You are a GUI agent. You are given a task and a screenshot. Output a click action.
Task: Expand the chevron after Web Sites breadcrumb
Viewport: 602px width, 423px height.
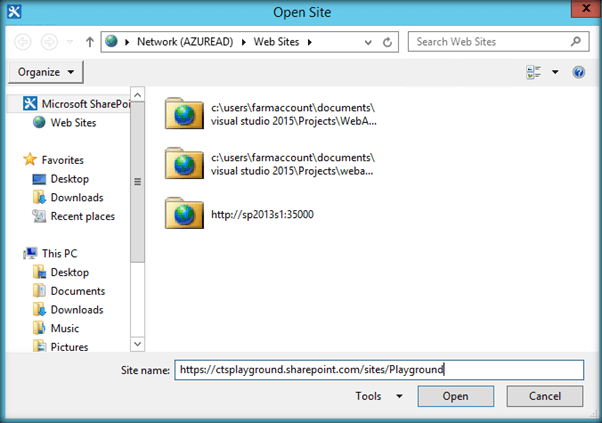click(309, 42)
